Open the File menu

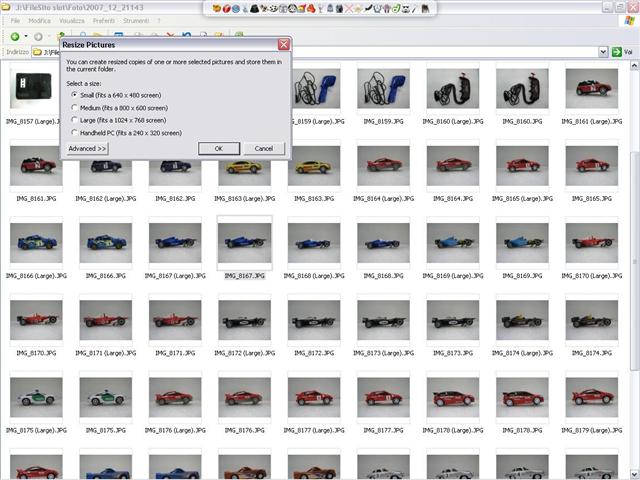[16, 20]
